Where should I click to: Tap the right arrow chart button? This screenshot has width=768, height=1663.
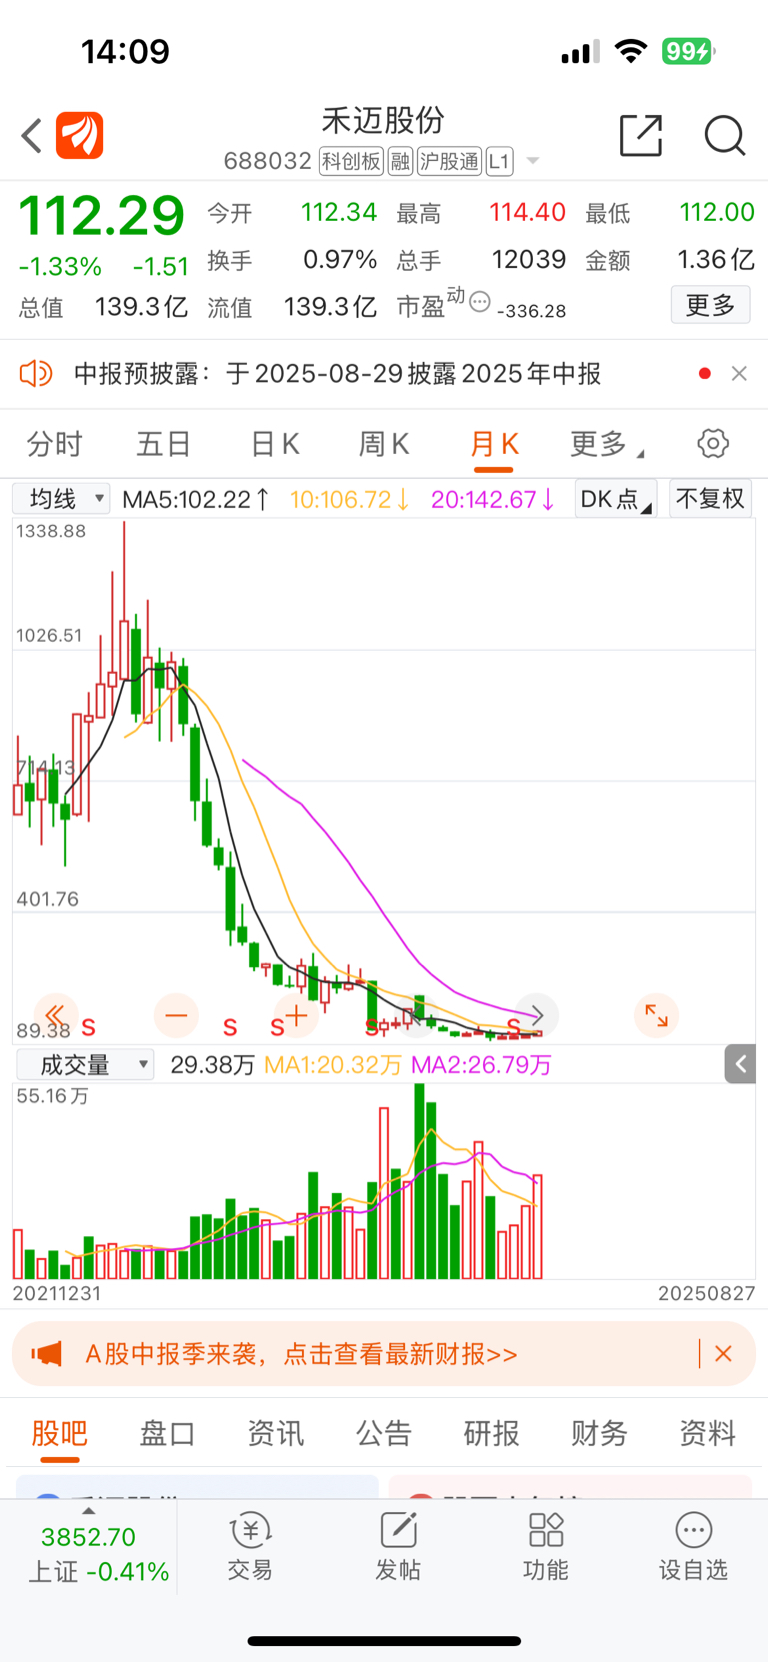point(536,1015)
